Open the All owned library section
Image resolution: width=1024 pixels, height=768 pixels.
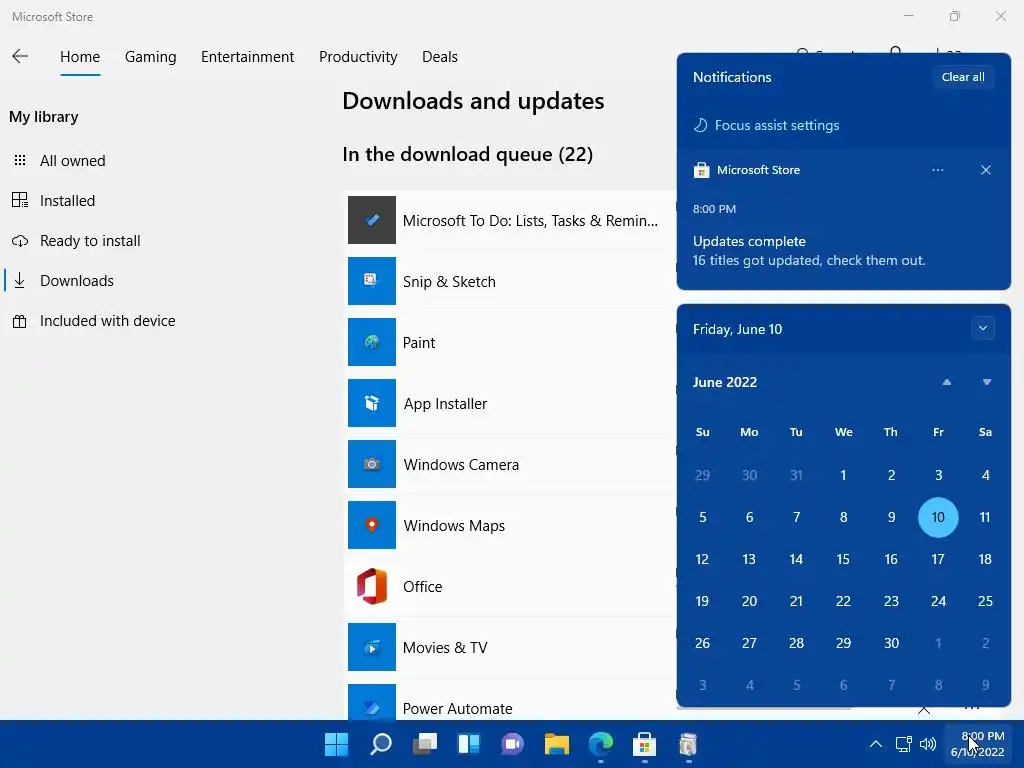pyautogui.click(x=59, y=161)
